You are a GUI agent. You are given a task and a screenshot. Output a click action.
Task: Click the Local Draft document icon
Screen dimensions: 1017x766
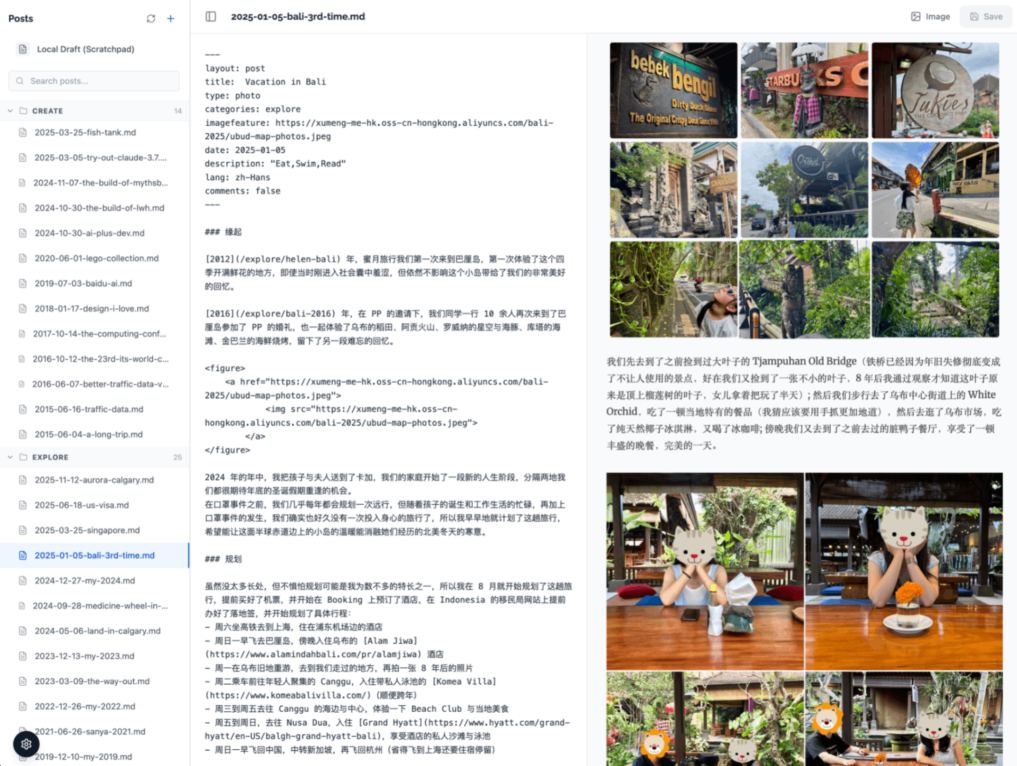tap(22, 49)
